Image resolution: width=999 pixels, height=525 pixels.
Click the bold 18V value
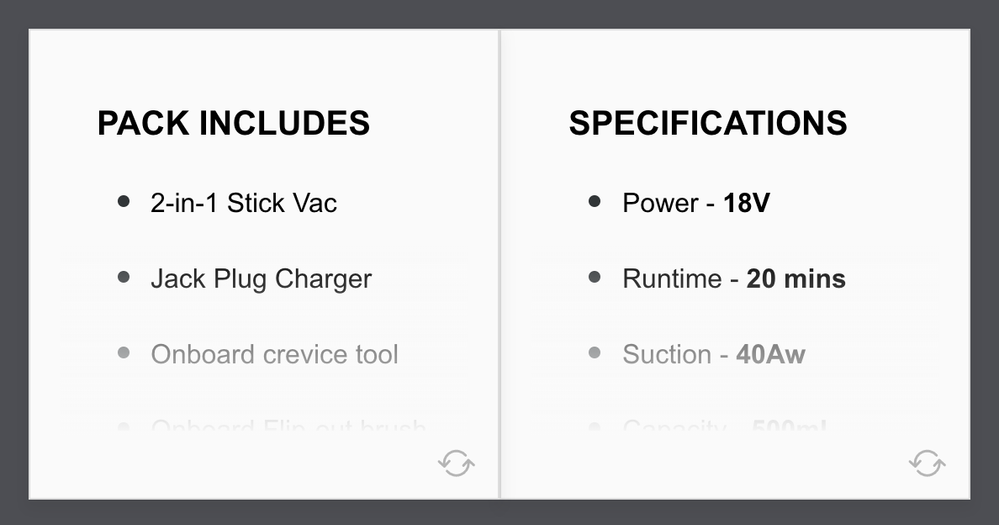coord(747,203)
